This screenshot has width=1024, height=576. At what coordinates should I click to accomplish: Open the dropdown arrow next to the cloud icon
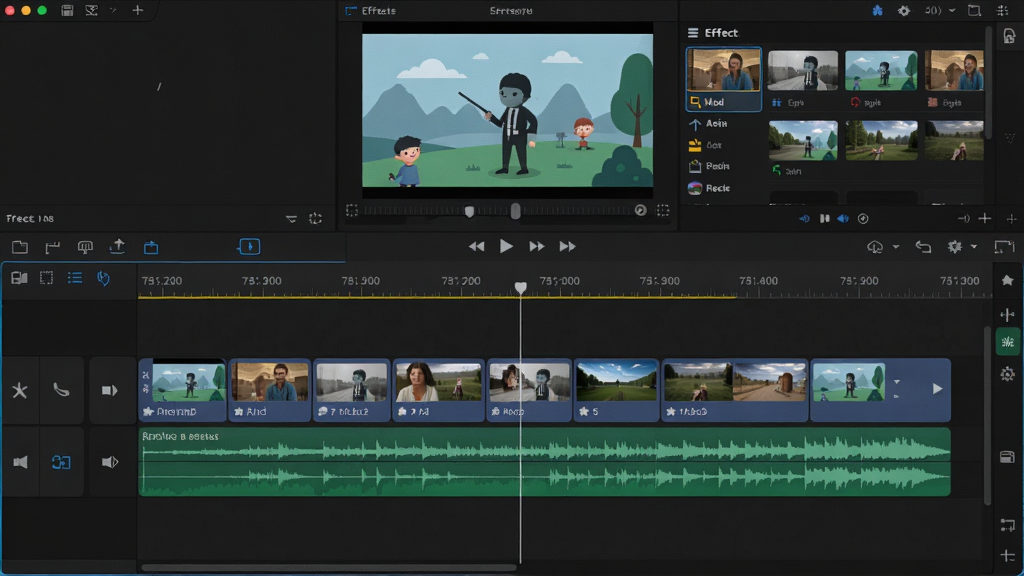896,247
